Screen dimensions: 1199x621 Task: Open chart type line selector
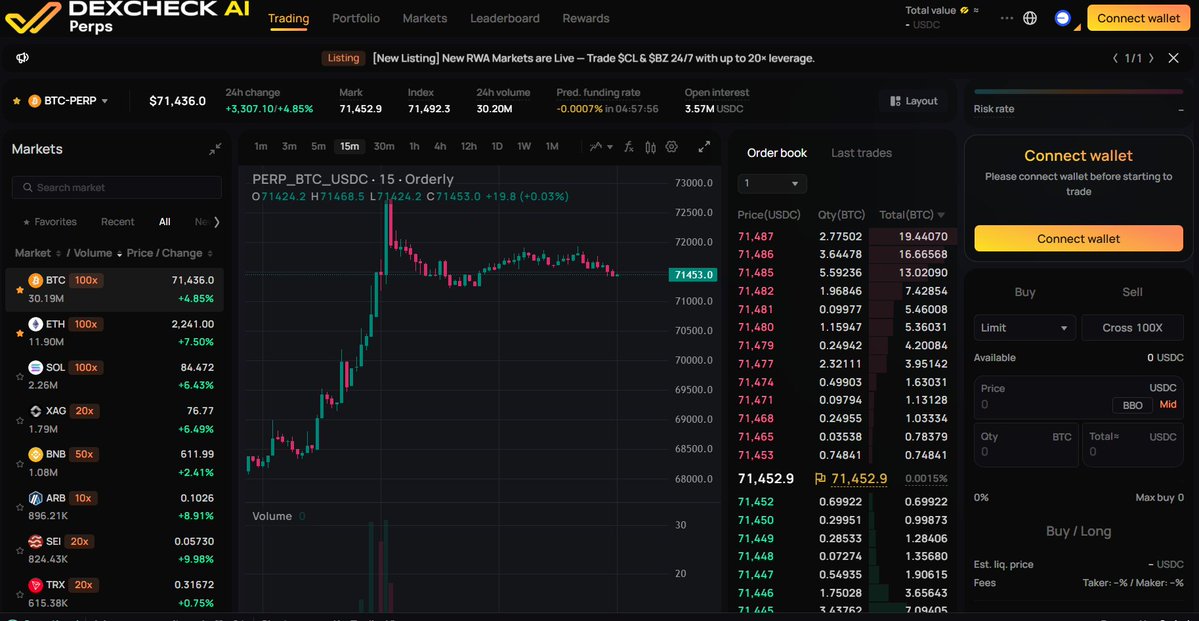(x=600, y=147)
